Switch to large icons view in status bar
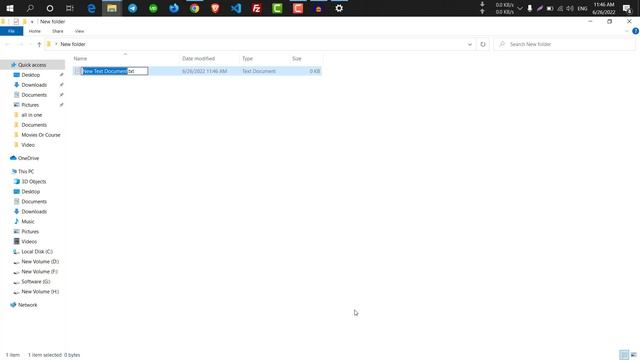 click(633, 355)
